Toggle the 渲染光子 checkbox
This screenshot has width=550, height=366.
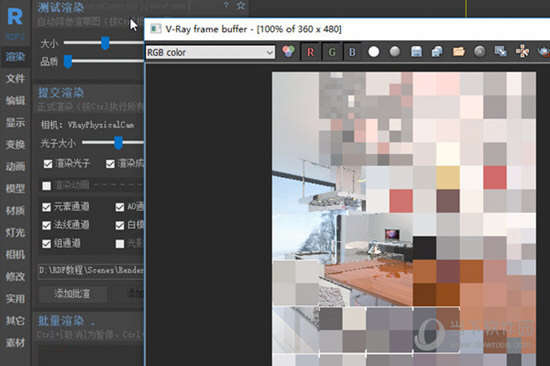(48, 164)
